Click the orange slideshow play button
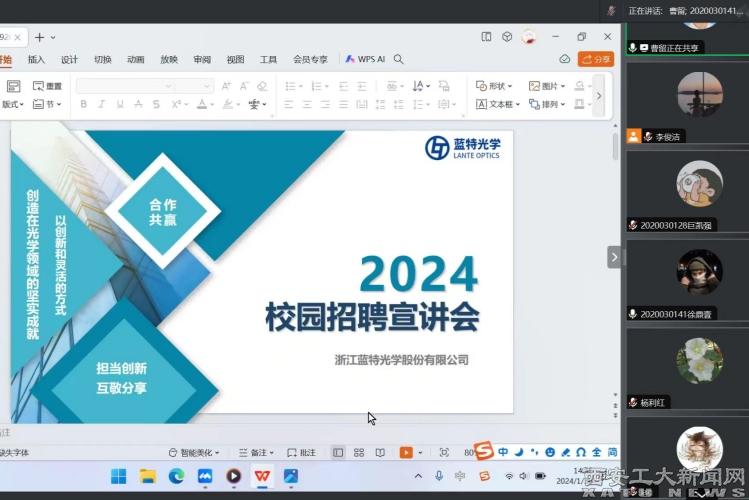 point(406,453)
